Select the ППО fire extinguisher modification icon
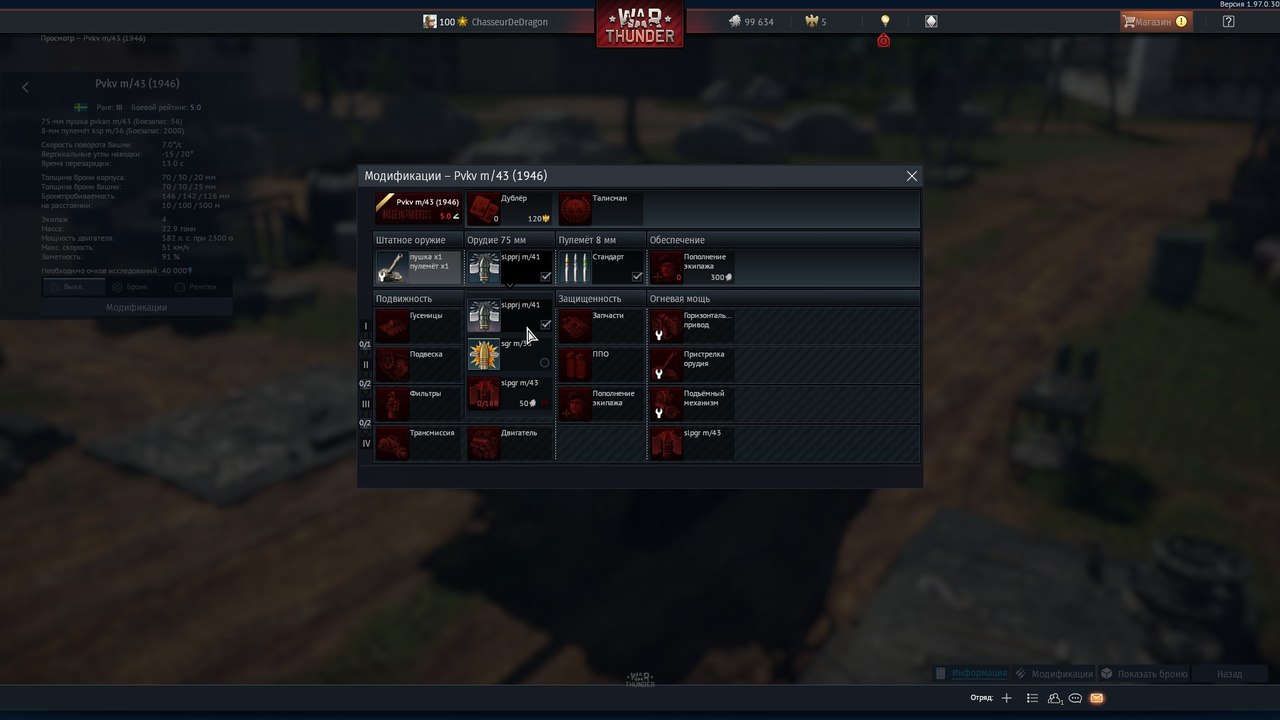 pyautogui.click(x=575, y=364)
